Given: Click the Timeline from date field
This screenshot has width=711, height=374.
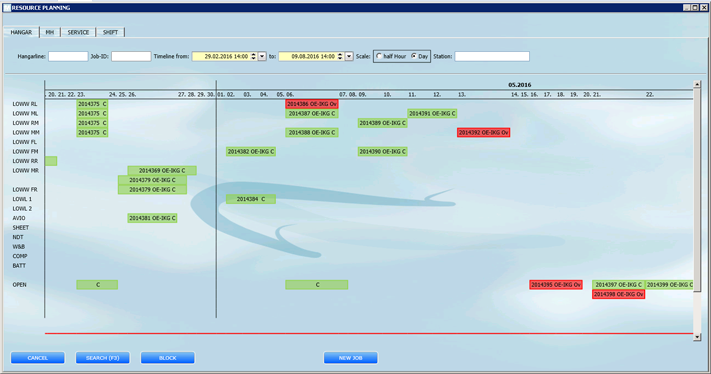Looking at the screenshot, I should click(x=222, y=56).
